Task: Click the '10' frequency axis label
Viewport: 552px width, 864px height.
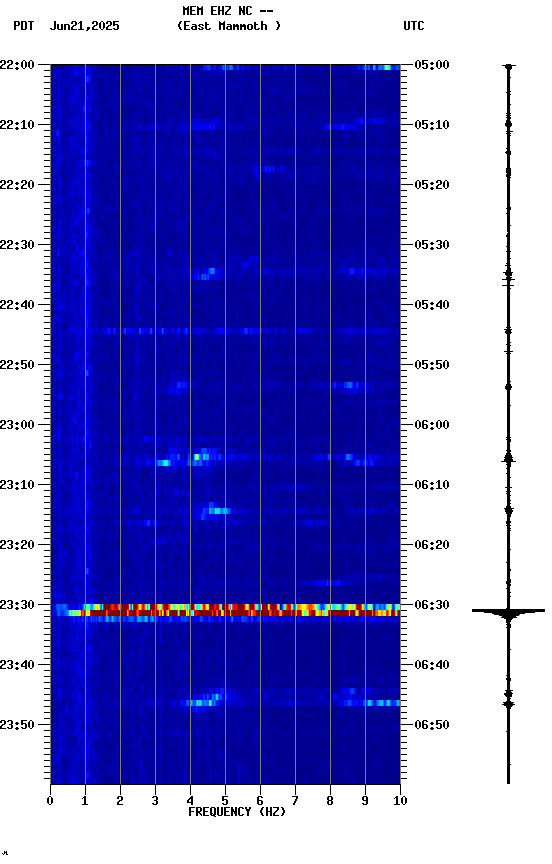Action: pos(400,801)
